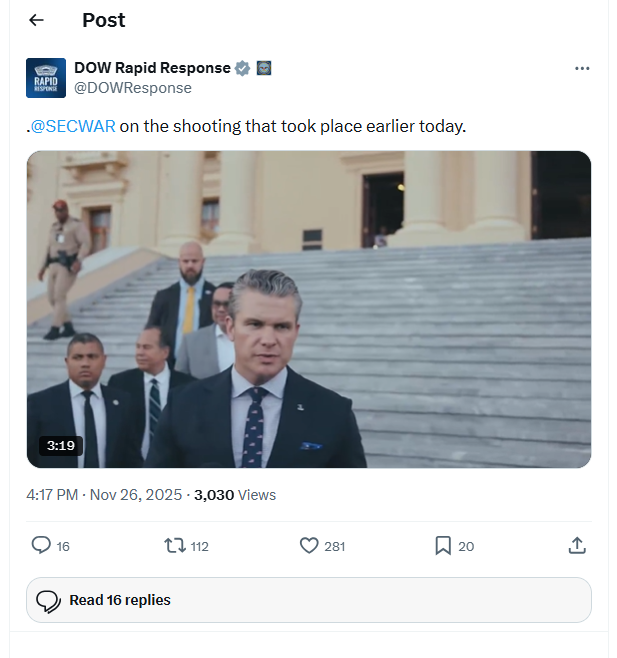Click the reply speech bubble icon

point(42,545)
